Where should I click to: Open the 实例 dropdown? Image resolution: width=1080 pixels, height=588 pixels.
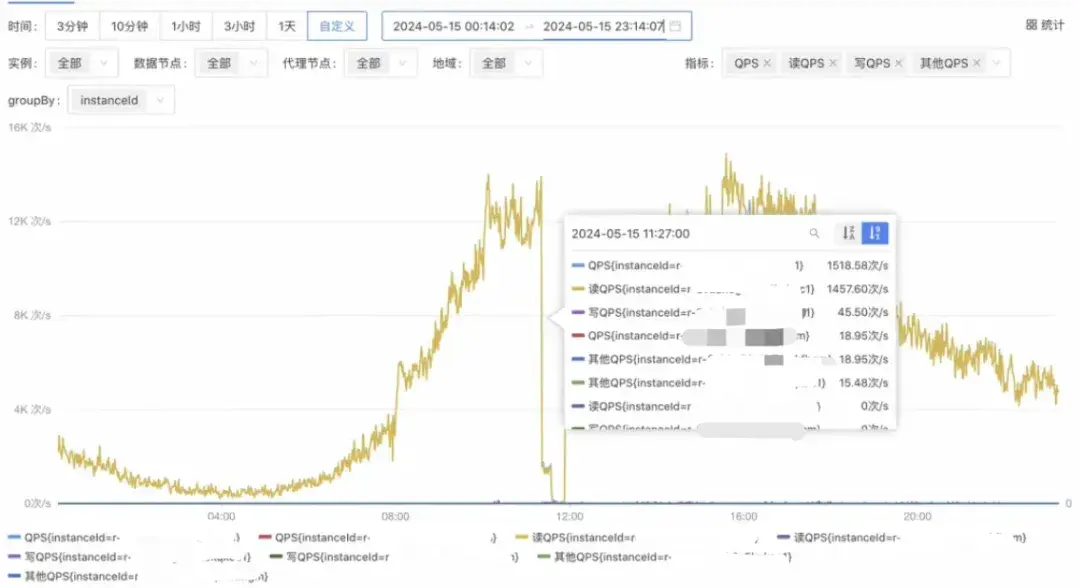[81, 63]
